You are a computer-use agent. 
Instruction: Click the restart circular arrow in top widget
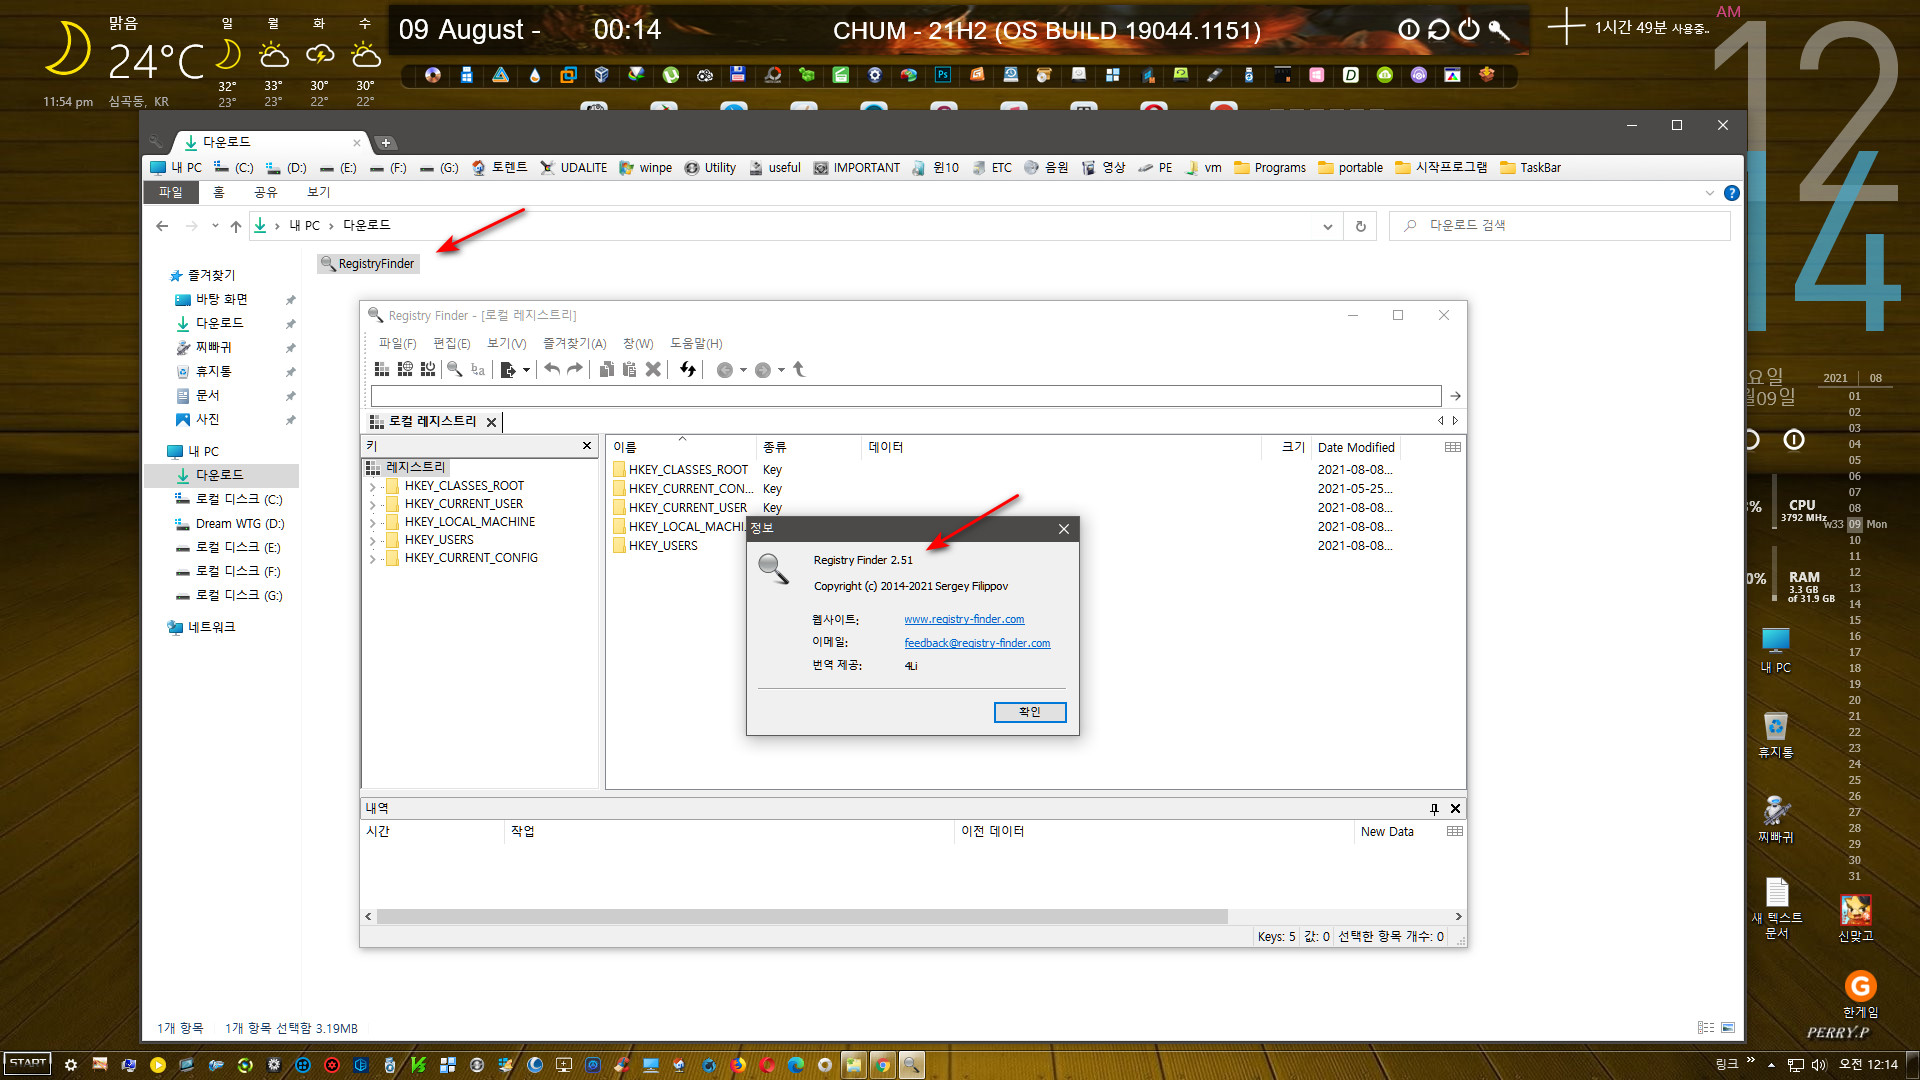[x=1439, y=30]
